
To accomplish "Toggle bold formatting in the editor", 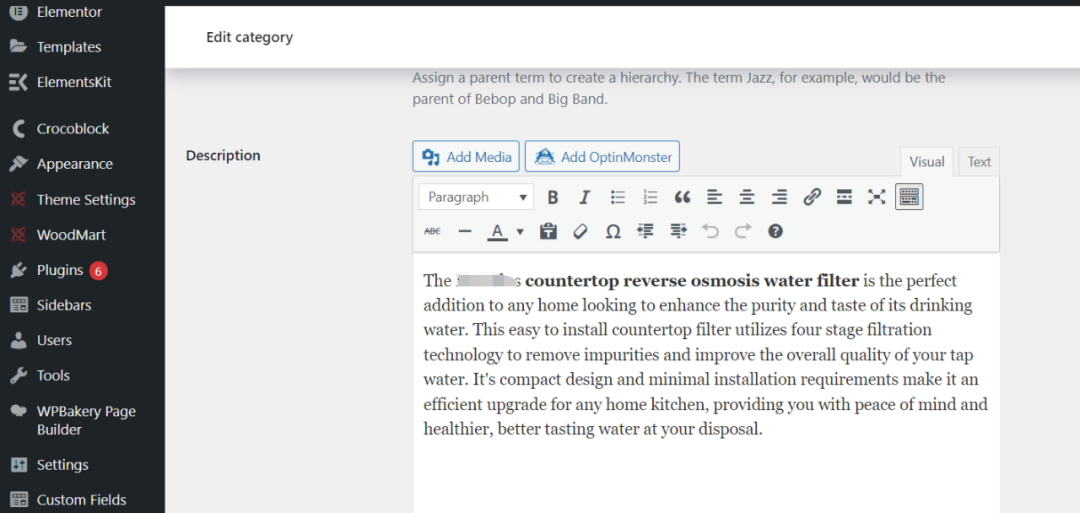I will (x=552, y=197).
